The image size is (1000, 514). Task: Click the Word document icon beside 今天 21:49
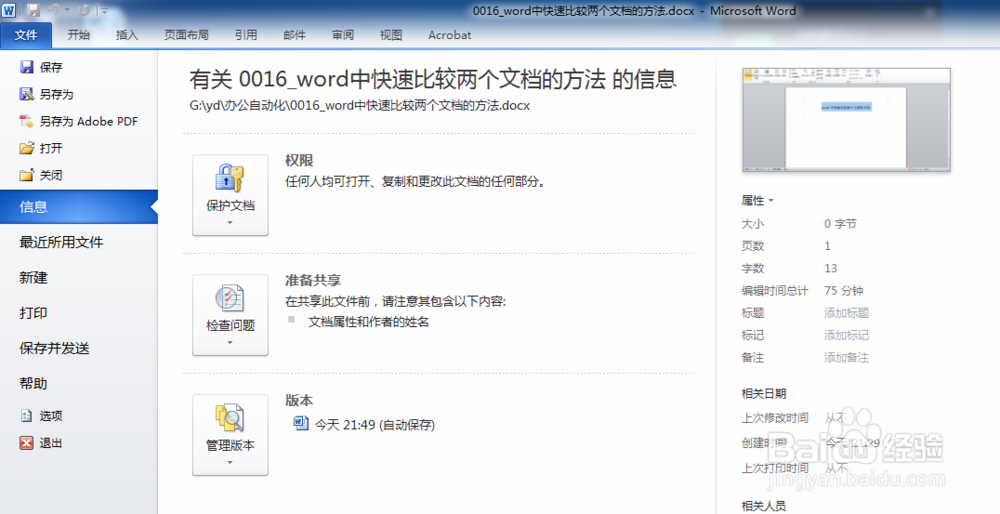point(300,423)
